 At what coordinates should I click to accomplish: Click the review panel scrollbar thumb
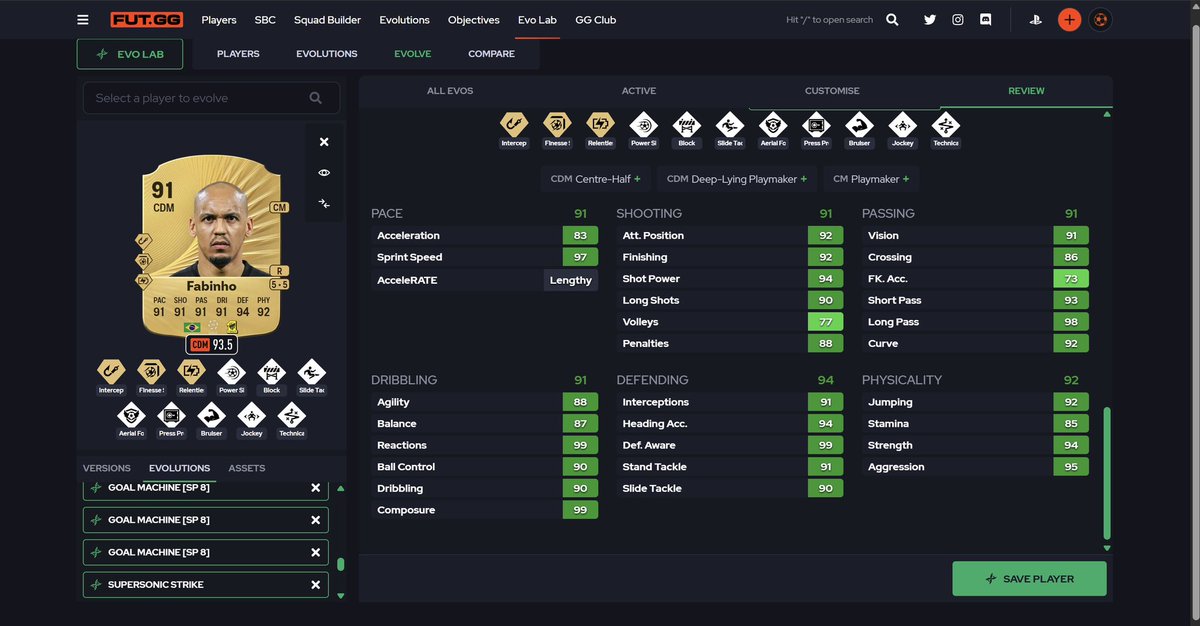1106,473
